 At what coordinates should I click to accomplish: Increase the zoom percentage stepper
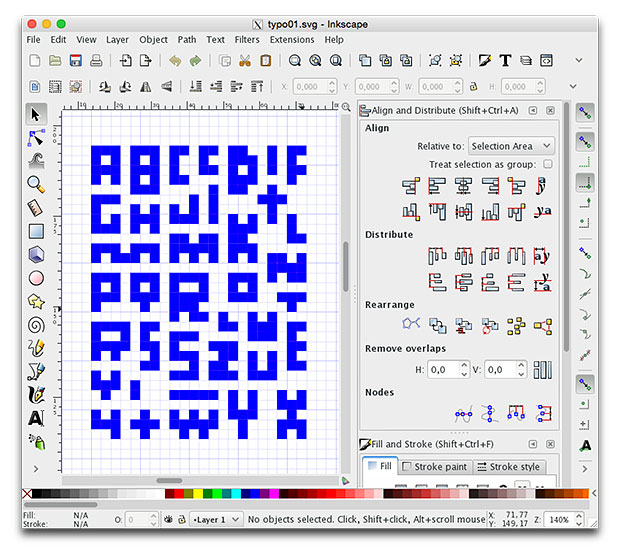click(579, 516)
